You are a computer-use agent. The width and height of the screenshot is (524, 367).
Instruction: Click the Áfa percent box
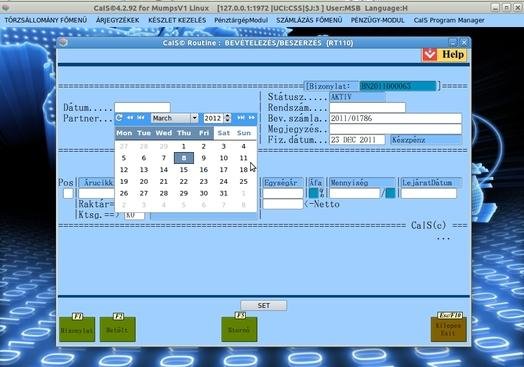click(313, 193)
